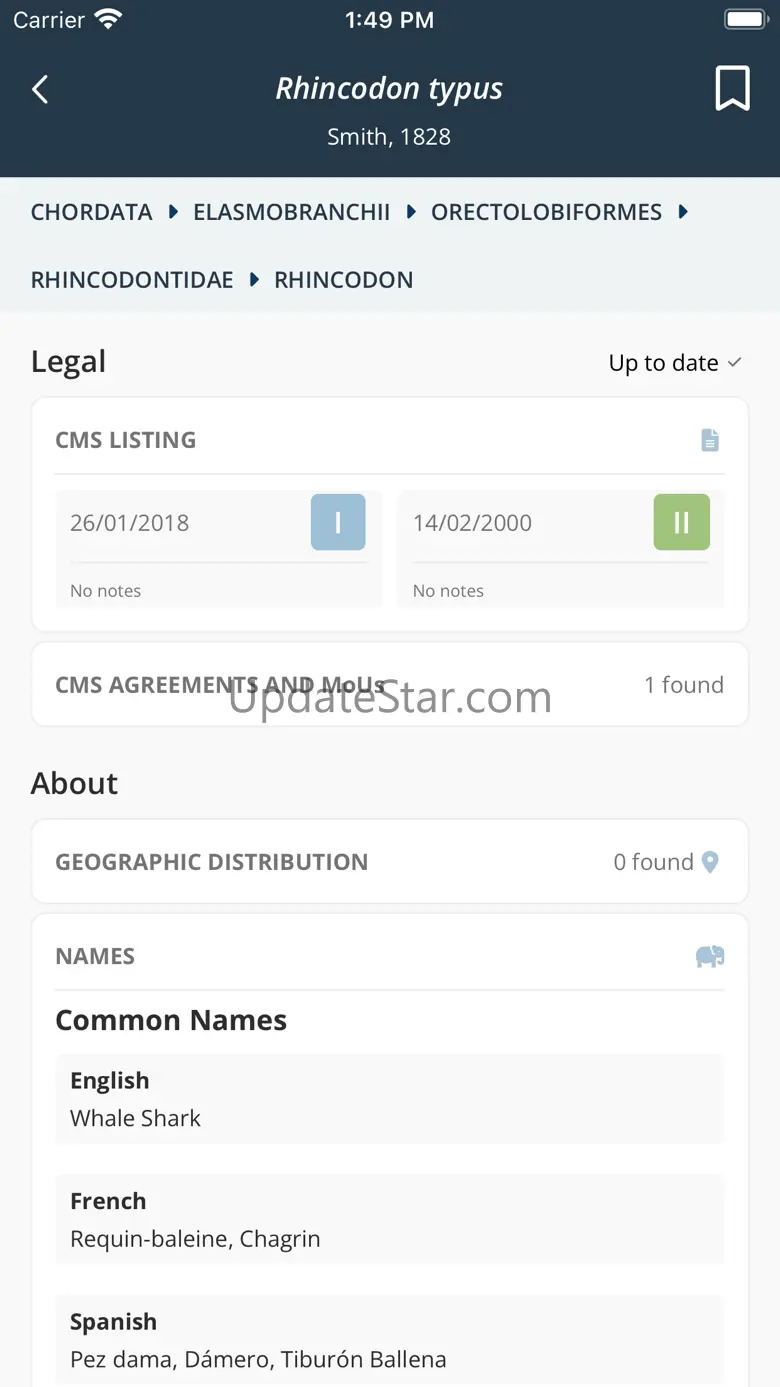The height and width of the screenshot is (1387, 780).
Task: Open CHORDATA in taxonomy breadcrumb
Action: coord(92,212)
